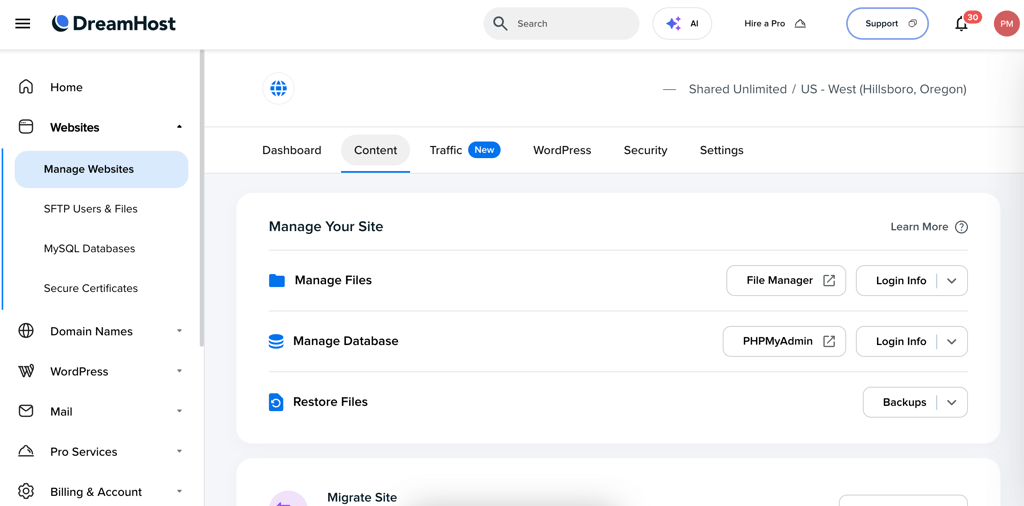1024x506 pixels.
Task: Click the PHPMyAdmin button
Action: 784,341
